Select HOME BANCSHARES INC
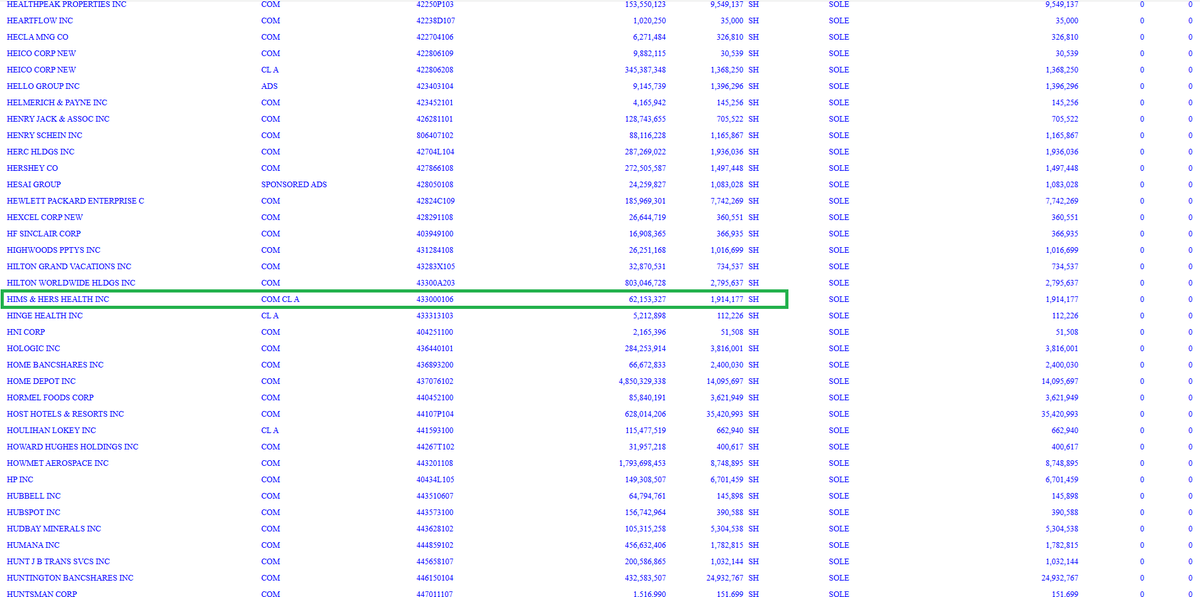This screenshot has height=597, width=1200. point(54,365)
